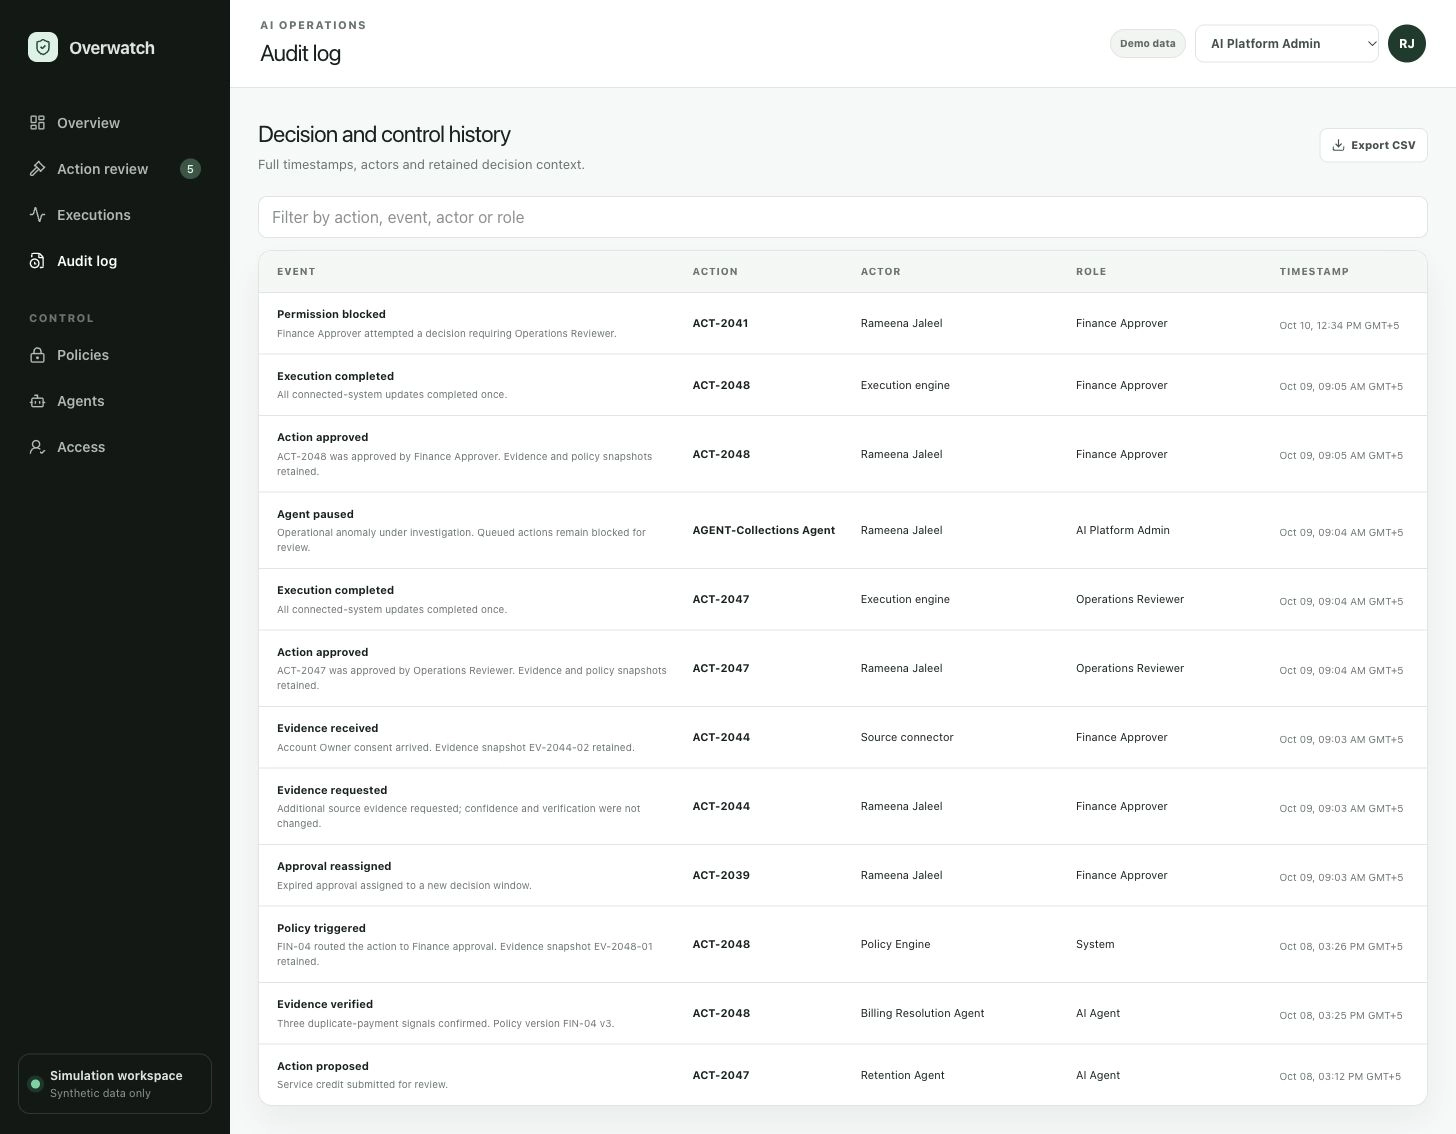Screen dimensions: 1456x1134
Task: Click AGENT-Collections Agent action cell
Action: 763,530
